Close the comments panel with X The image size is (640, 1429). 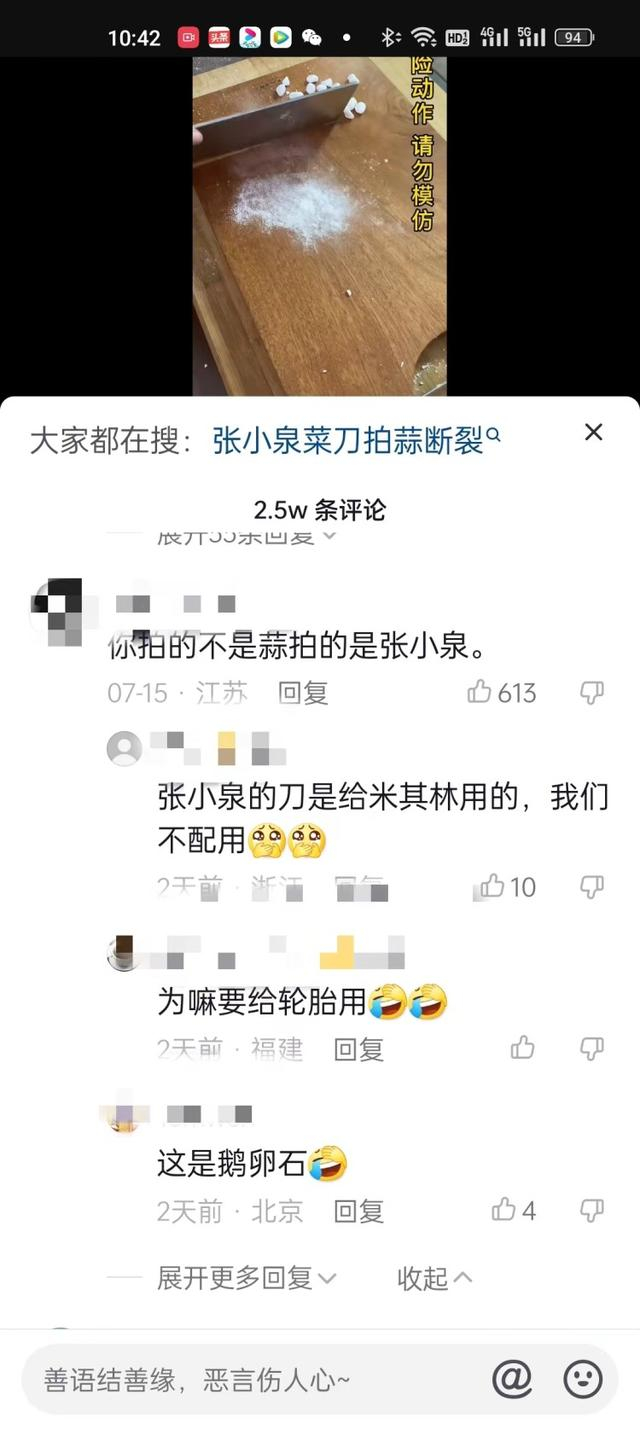point(594,432)
